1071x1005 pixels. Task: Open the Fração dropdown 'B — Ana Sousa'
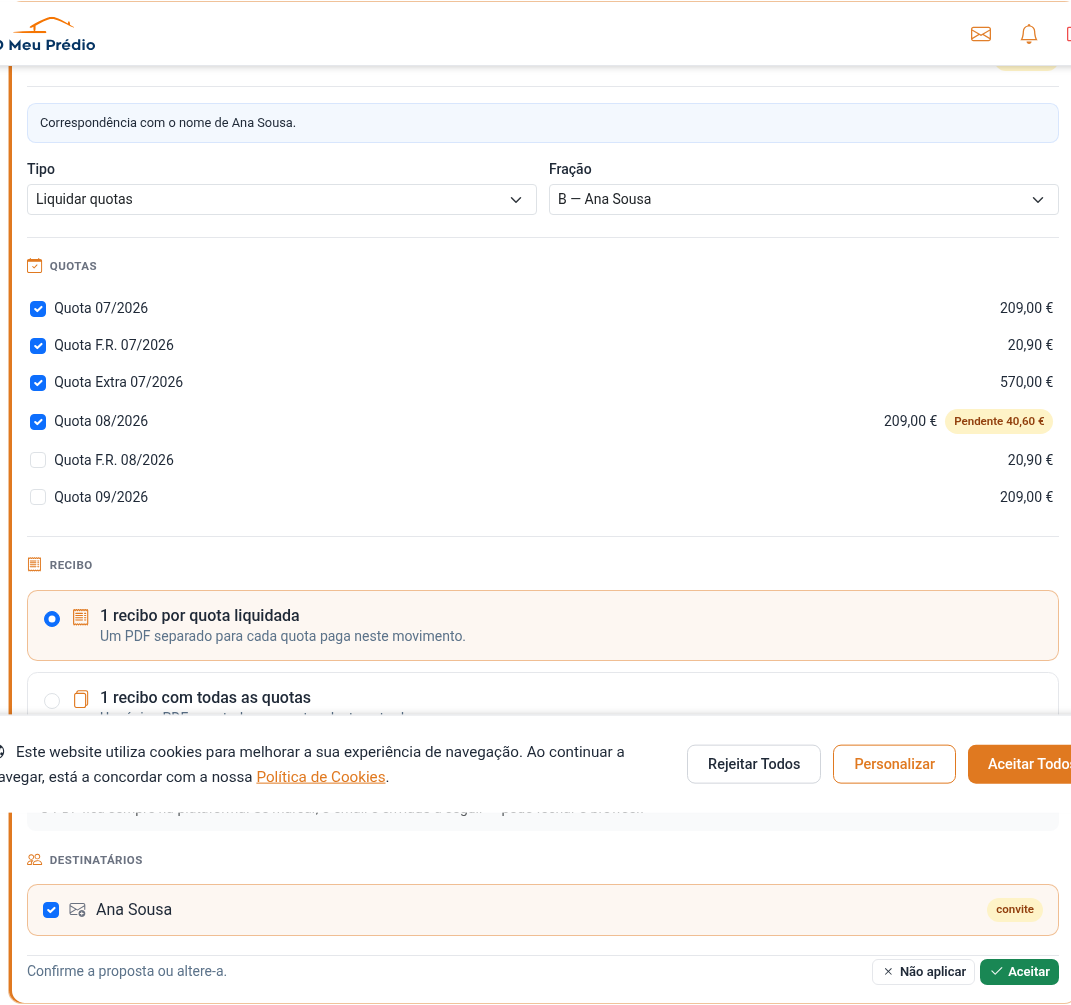pyautogui.click(x=803, y=199)
